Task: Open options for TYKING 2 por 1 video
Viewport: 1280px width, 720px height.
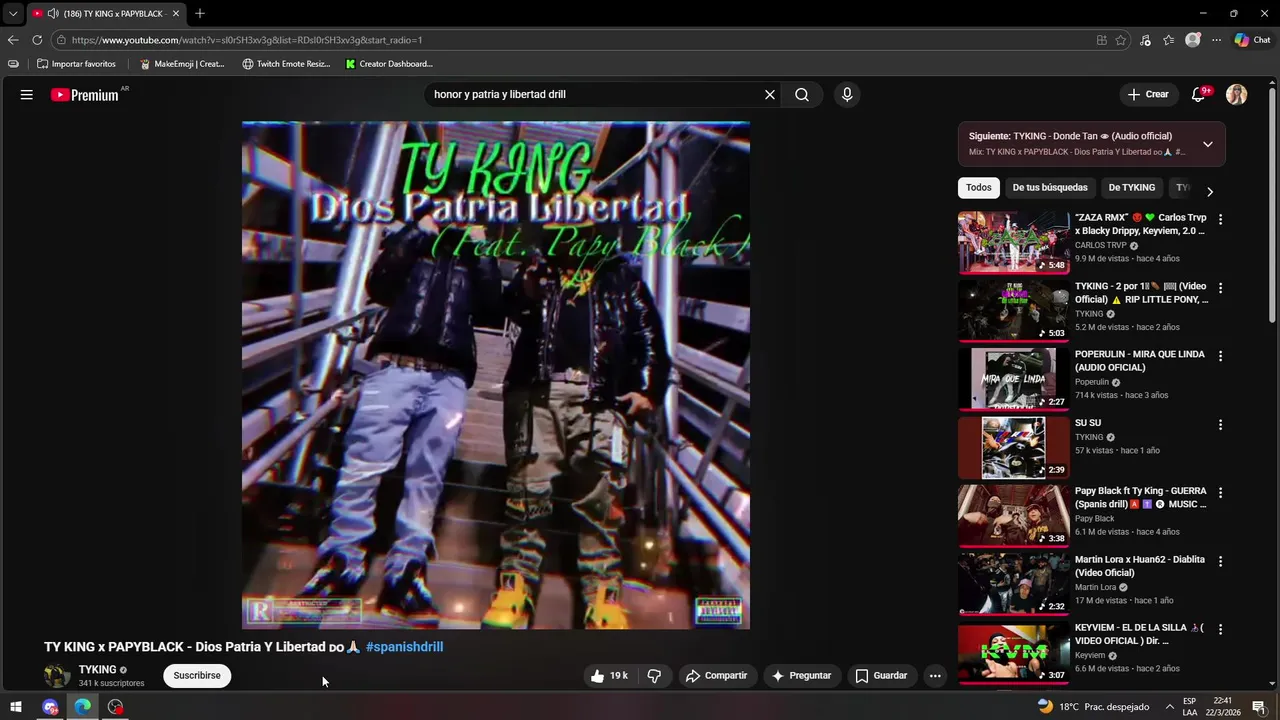Action: (x=1220, y=288)
